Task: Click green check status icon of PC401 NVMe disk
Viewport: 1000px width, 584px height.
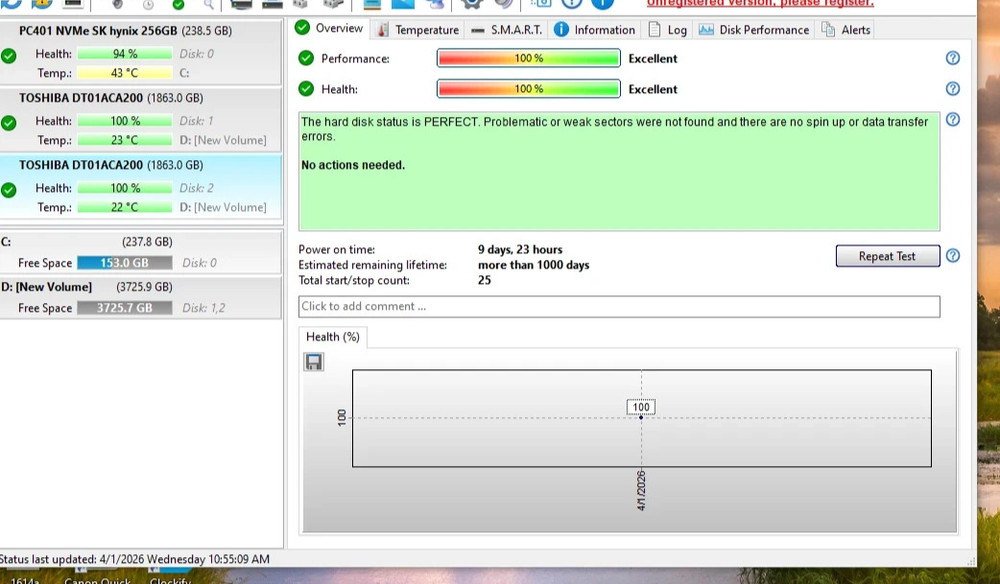Action: click(8, 56)
